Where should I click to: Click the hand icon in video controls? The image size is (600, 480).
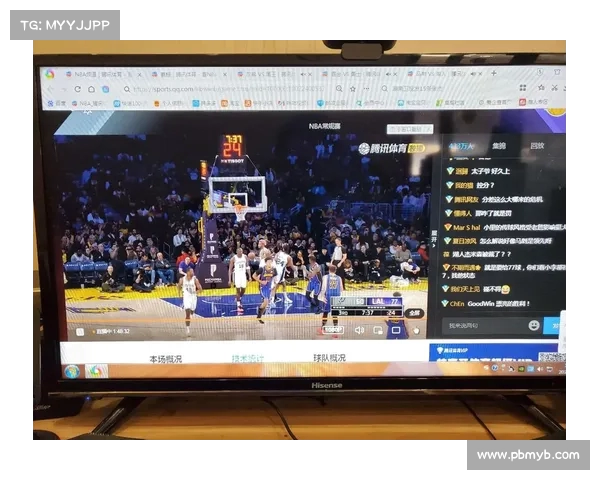point(416,330)
